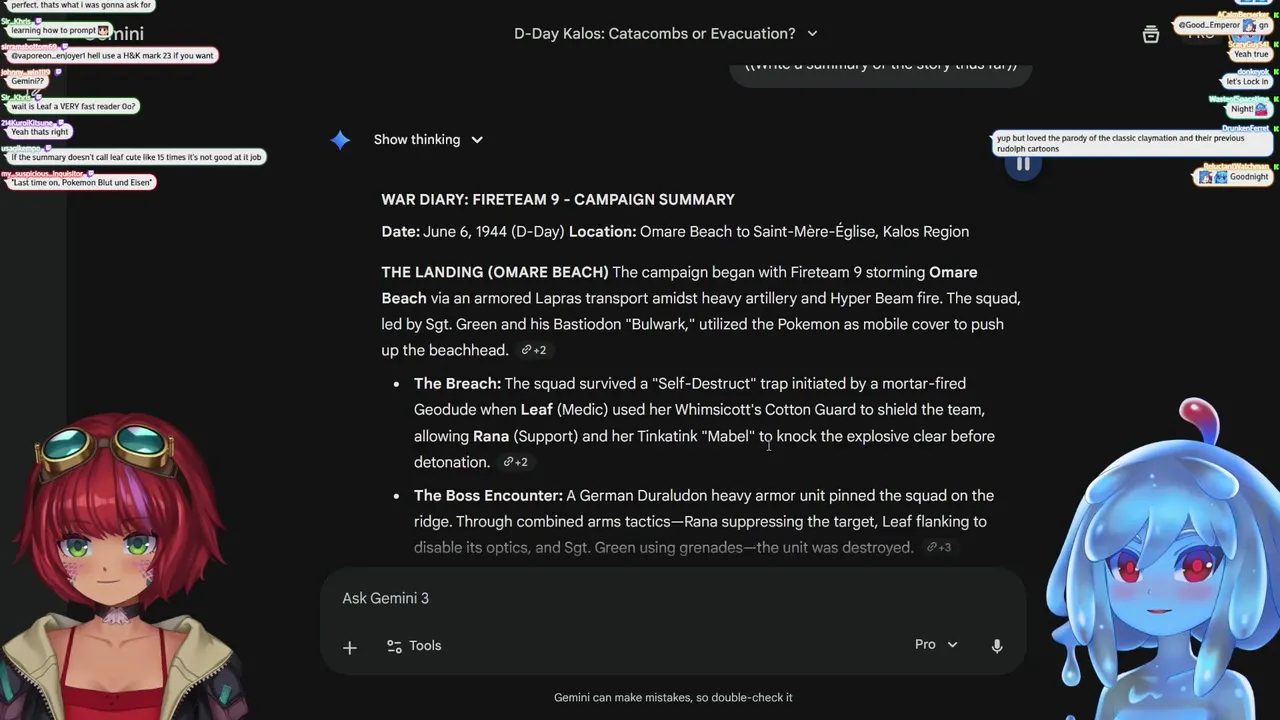Click the text Omare Beach to Saint-Mère-Église, Kalos Region

[804, 232]
